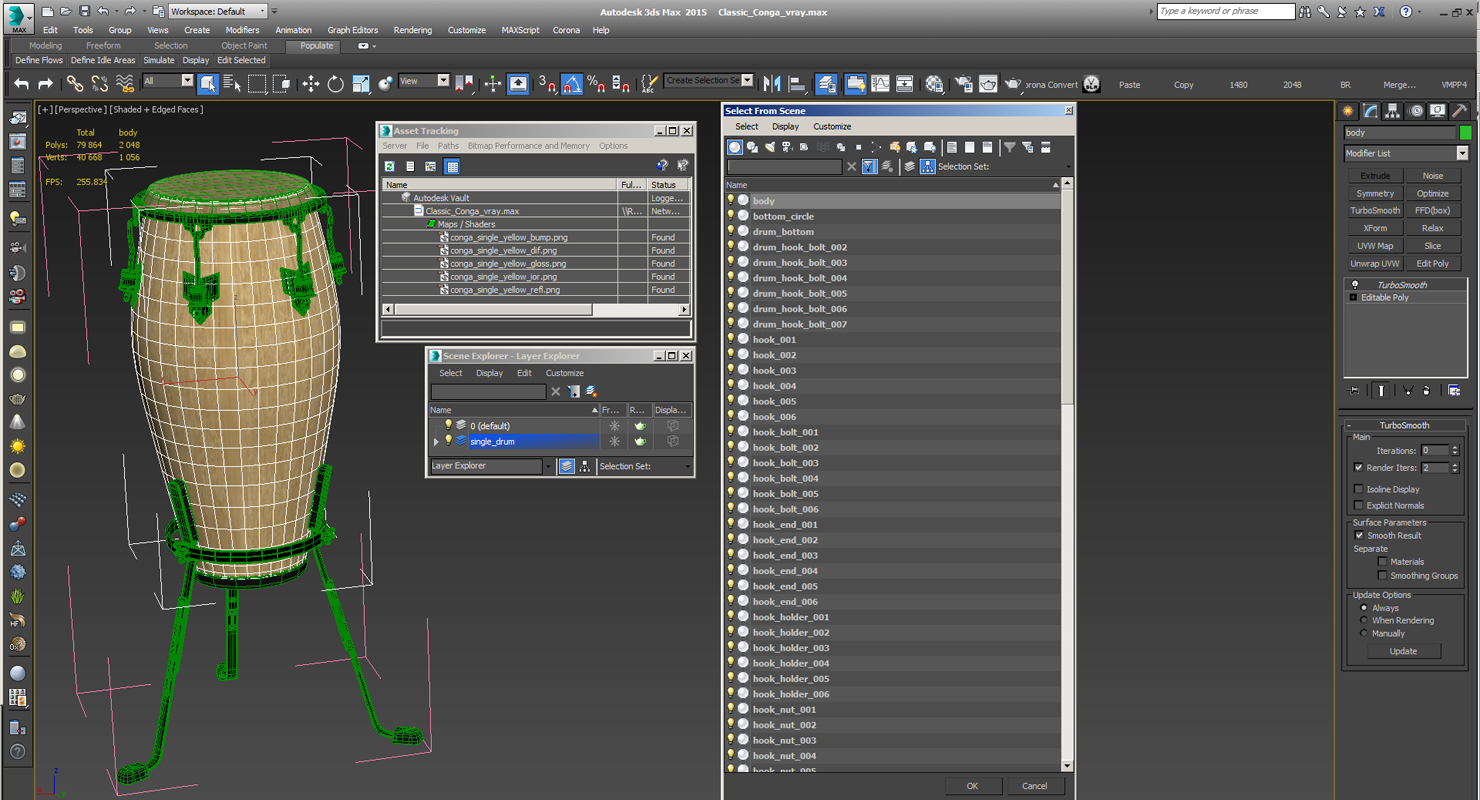
Task: Open Paths menu in Asset Tracking
Action: [x=448, y=146]
